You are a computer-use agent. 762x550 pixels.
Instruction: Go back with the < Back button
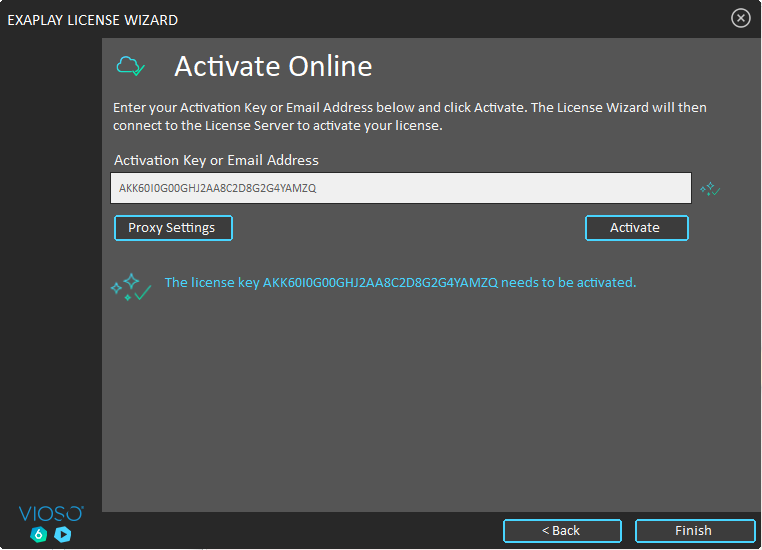(561, 530)
